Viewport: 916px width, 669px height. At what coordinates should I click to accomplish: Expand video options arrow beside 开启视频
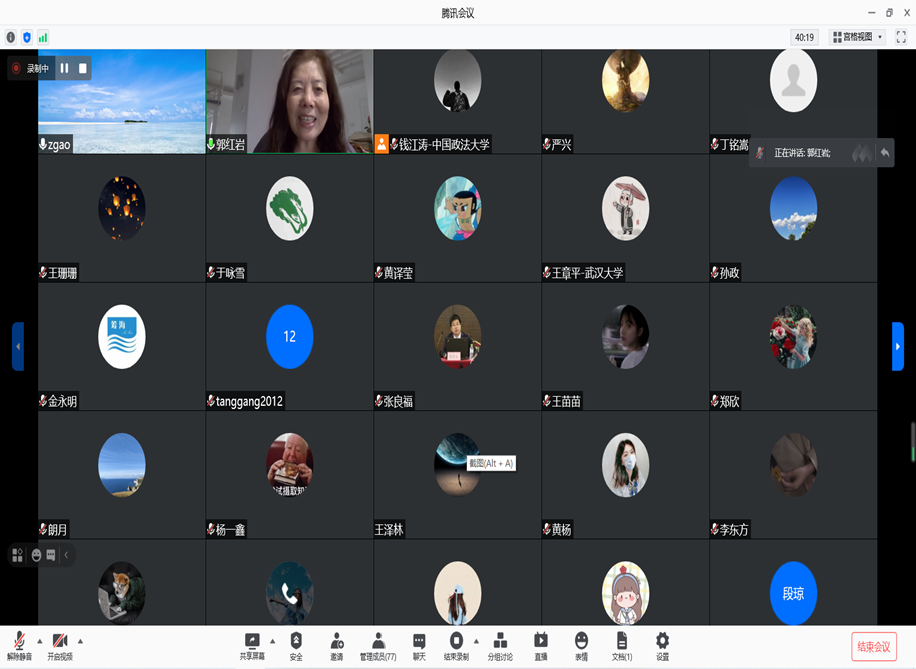pos(80,641)
